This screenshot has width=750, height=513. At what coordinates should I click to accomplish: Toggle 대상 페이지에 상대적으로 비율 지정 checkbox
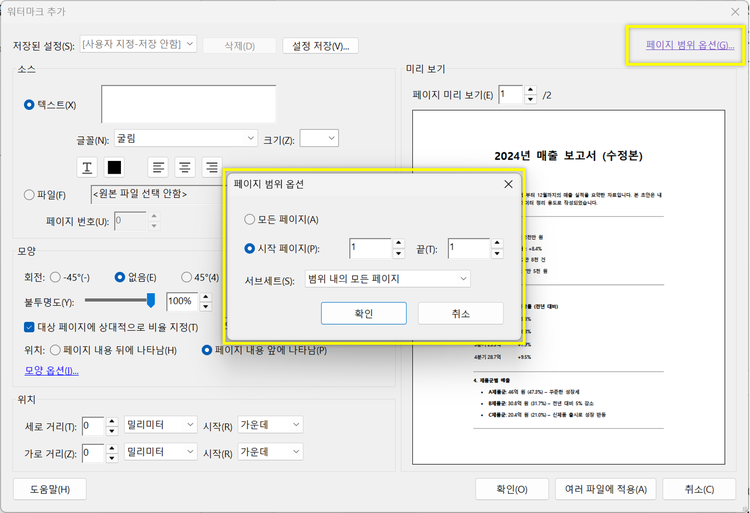[29, 327]
